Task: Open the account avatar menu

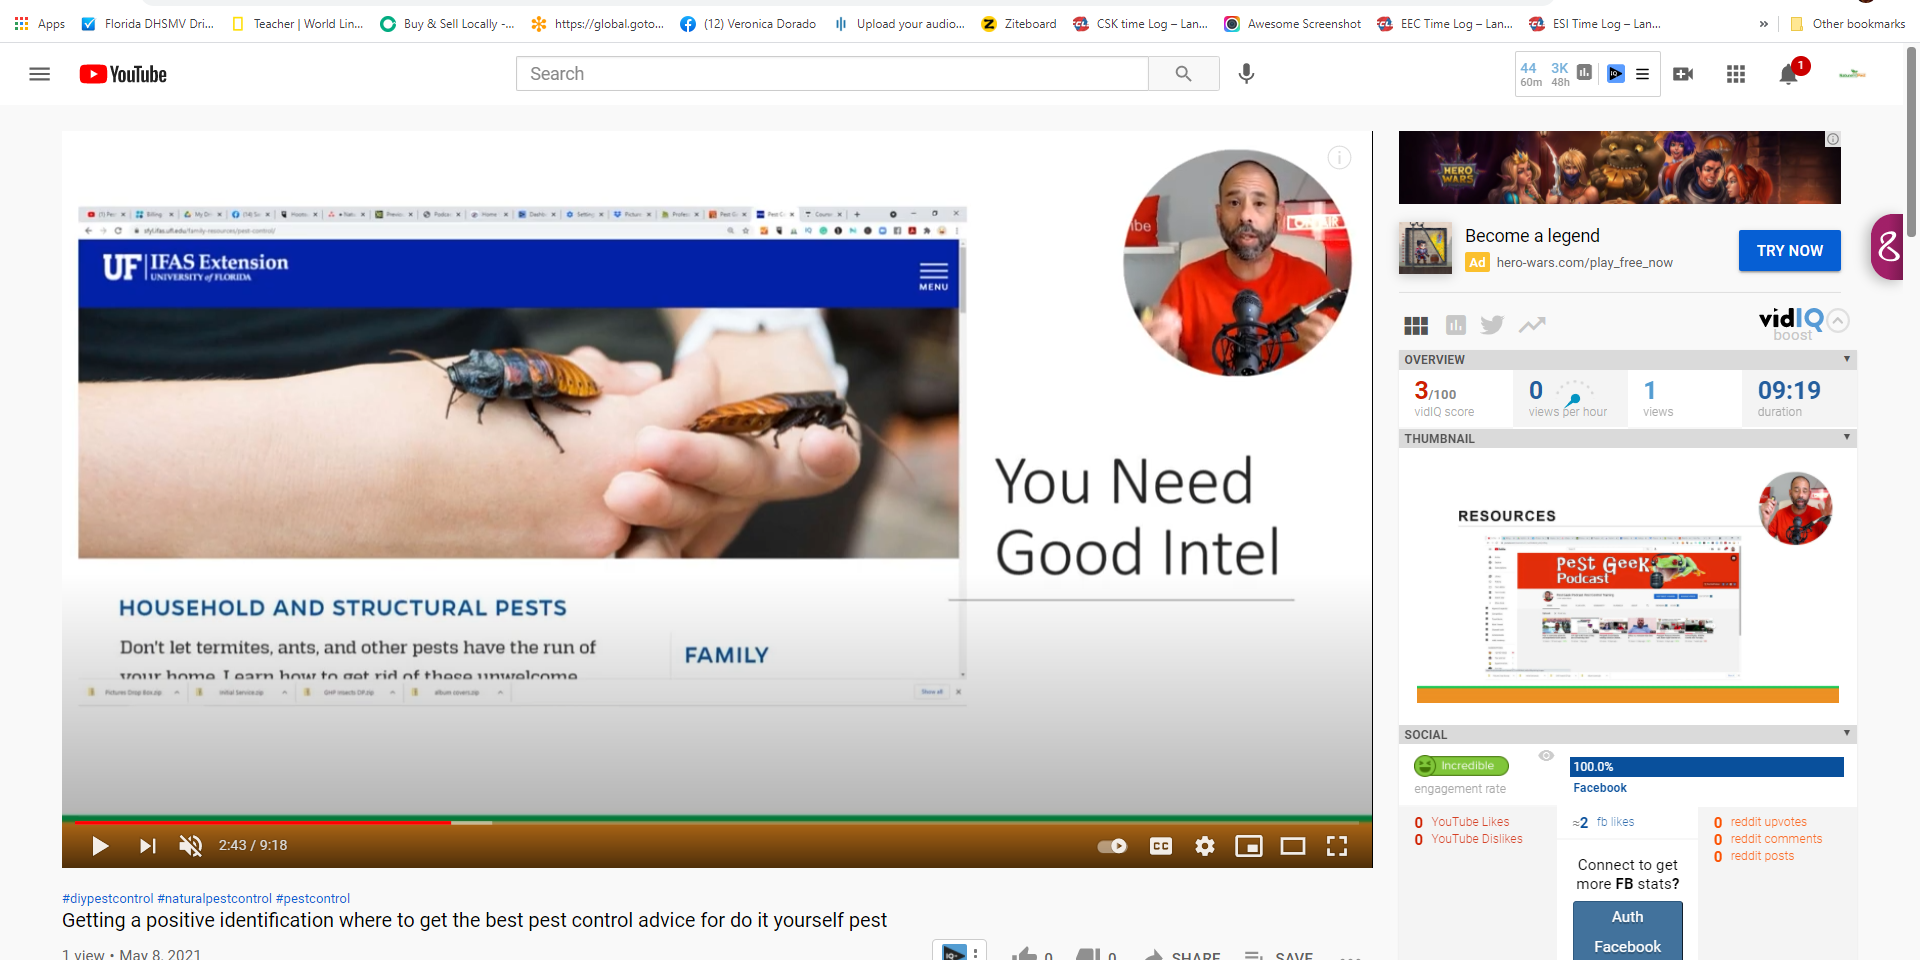Action: point(1852,74)
